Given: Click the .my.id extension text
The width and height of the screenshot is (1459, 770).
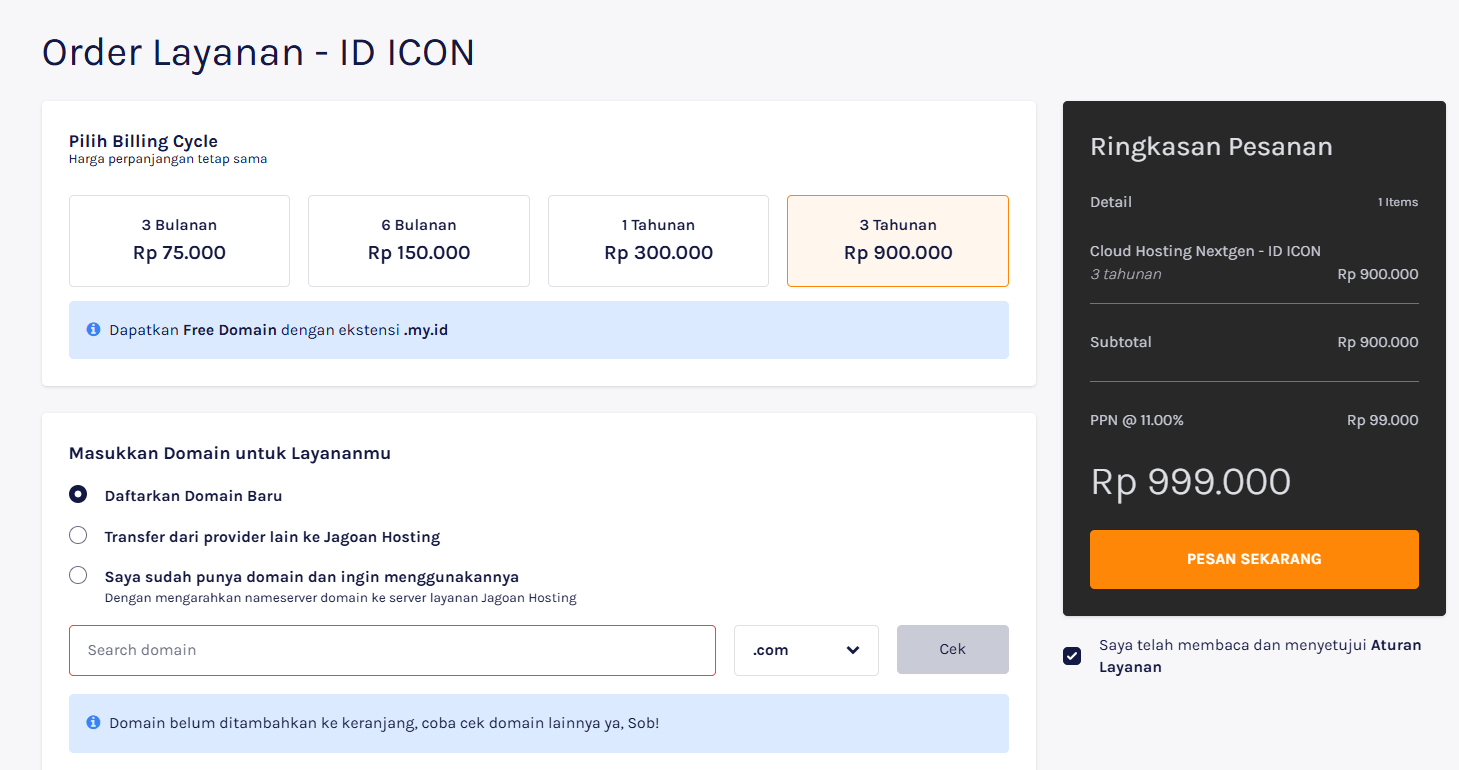Looking at the screenshot, I should 426,330.
